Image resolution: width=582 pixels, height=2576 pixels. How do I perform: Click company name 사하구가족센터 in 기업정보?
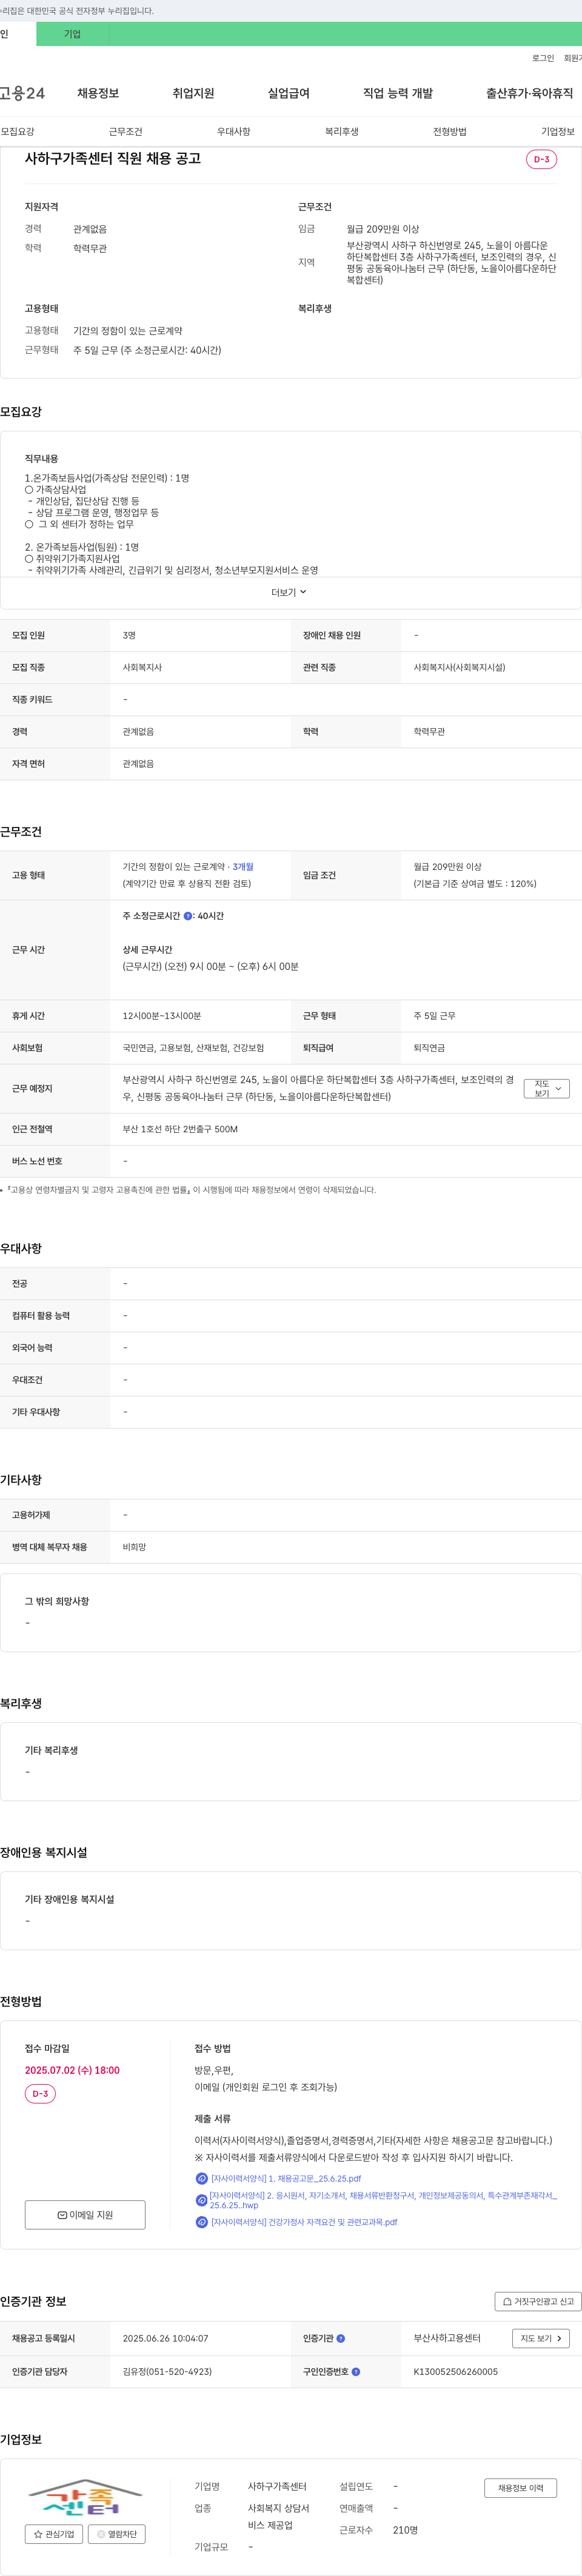[277, 2486]
